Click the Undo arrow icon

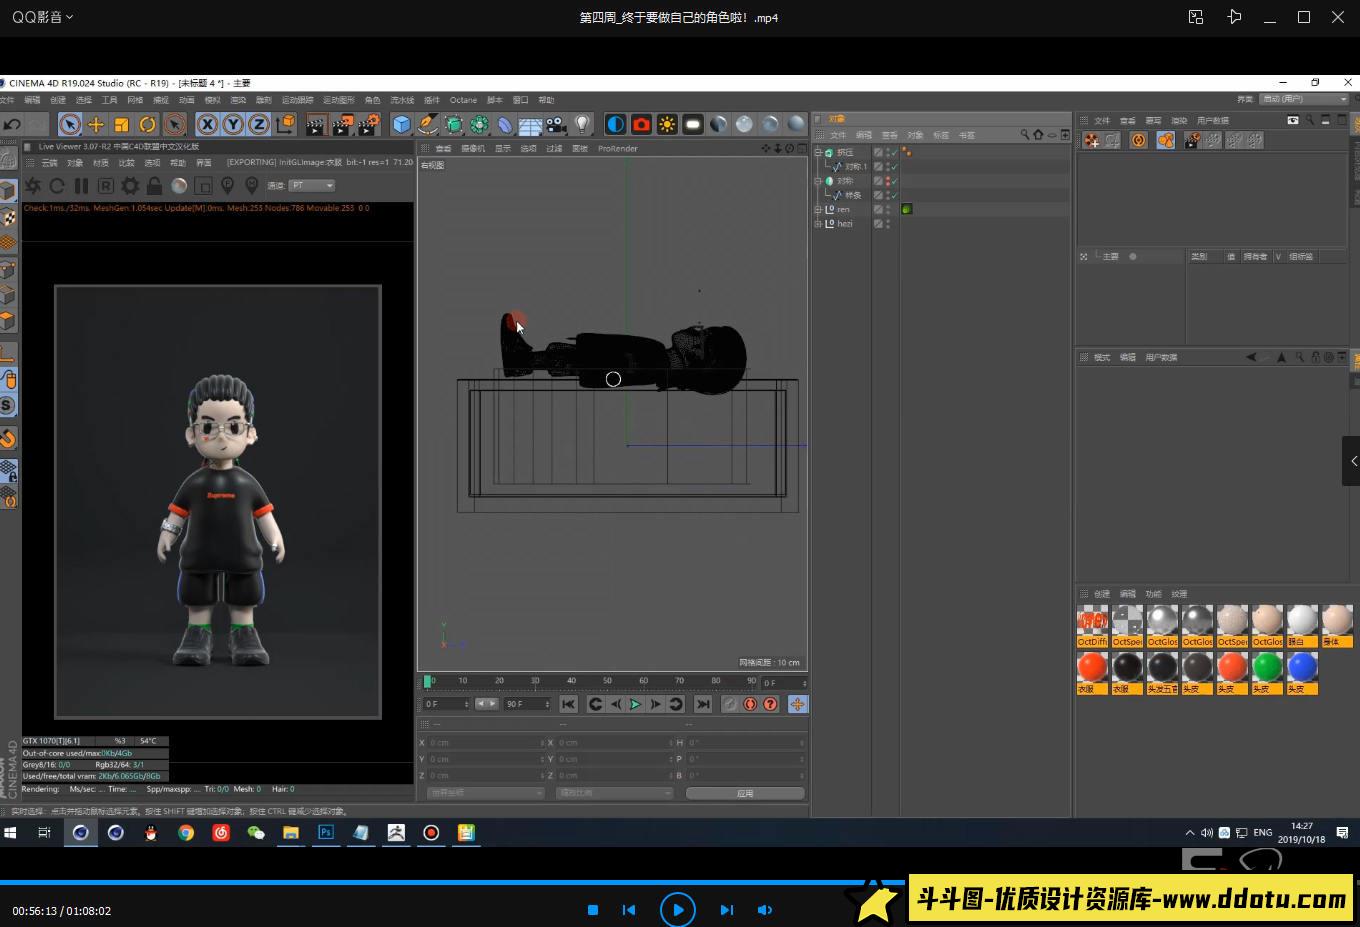(12, 124)
